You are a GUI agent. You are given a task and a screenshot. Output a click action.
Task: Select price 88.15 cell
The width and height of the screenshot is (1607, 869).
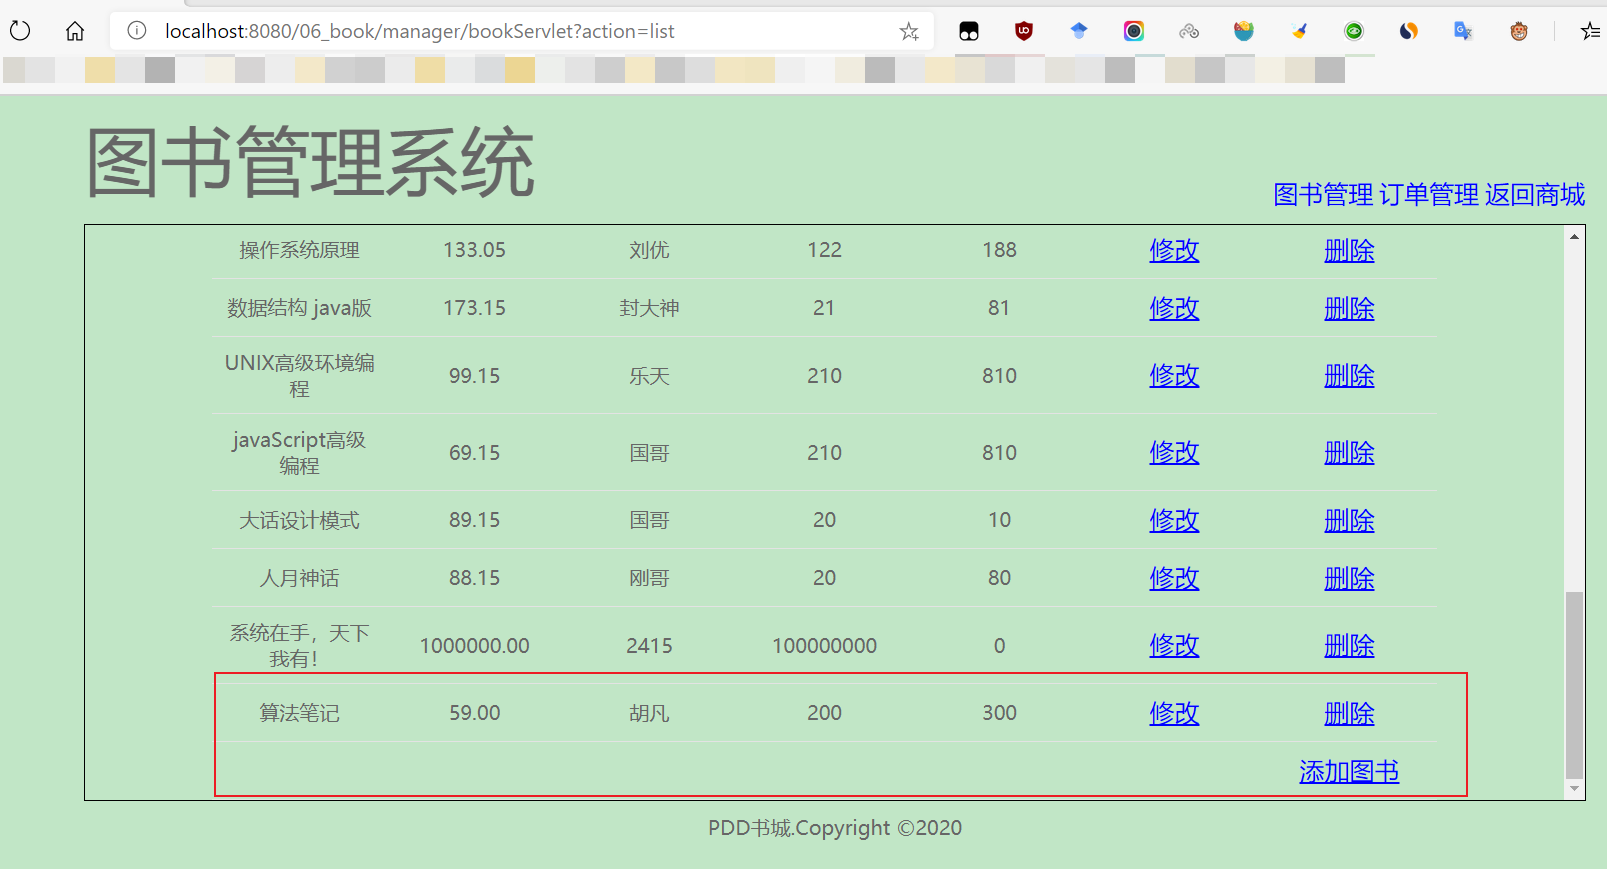pyautogui.click(x=474, y=578)
